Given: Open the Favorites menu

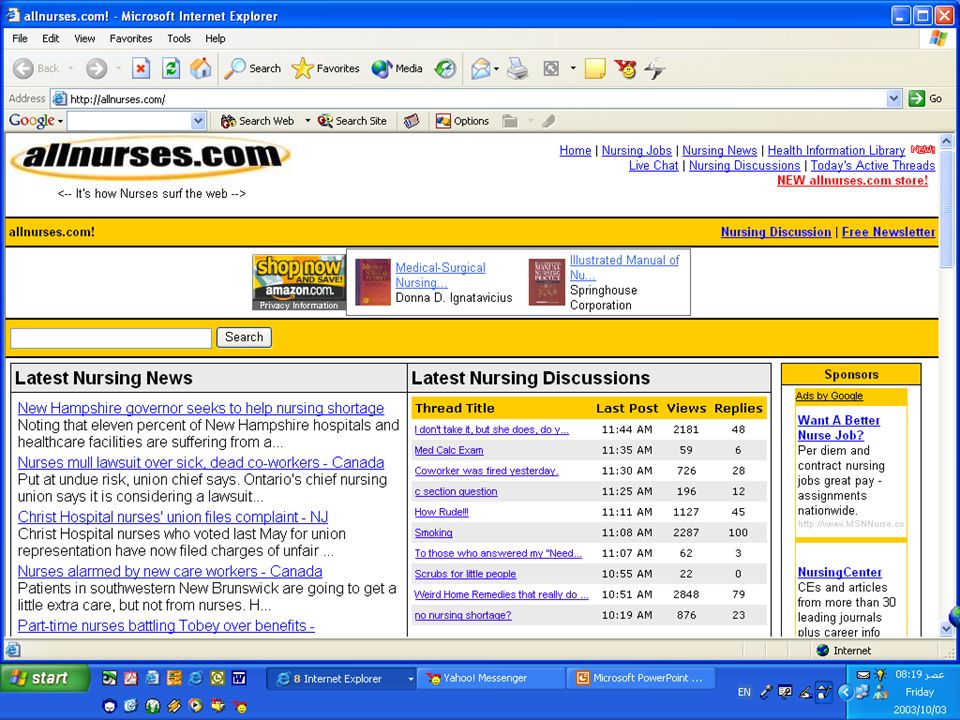Looking at the screenshot, I should pyautogui.click(x=130, y=39).
